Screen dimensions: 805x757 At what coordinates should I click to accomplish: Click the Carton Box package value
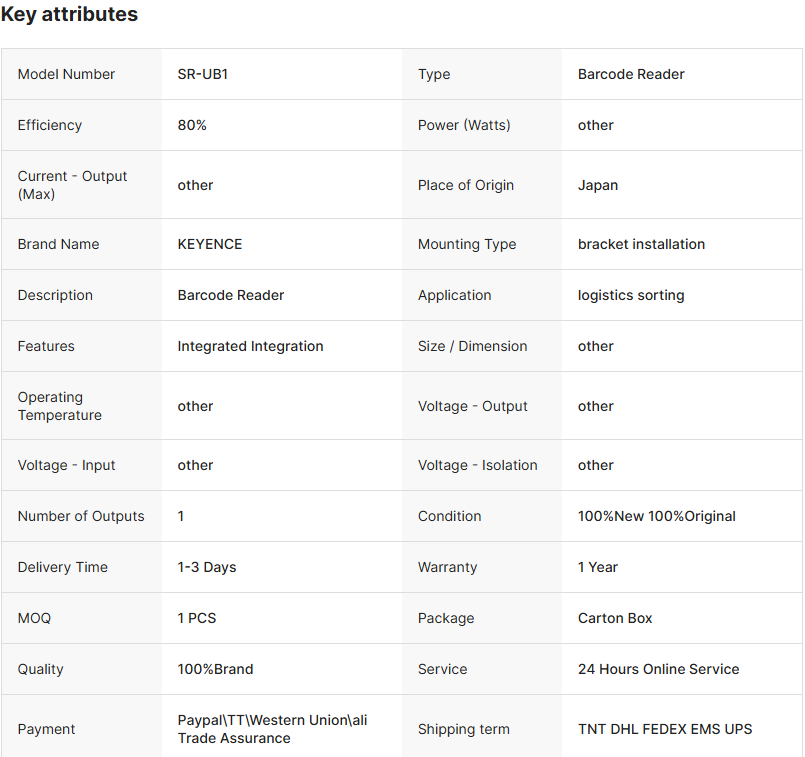click(615, 618)
